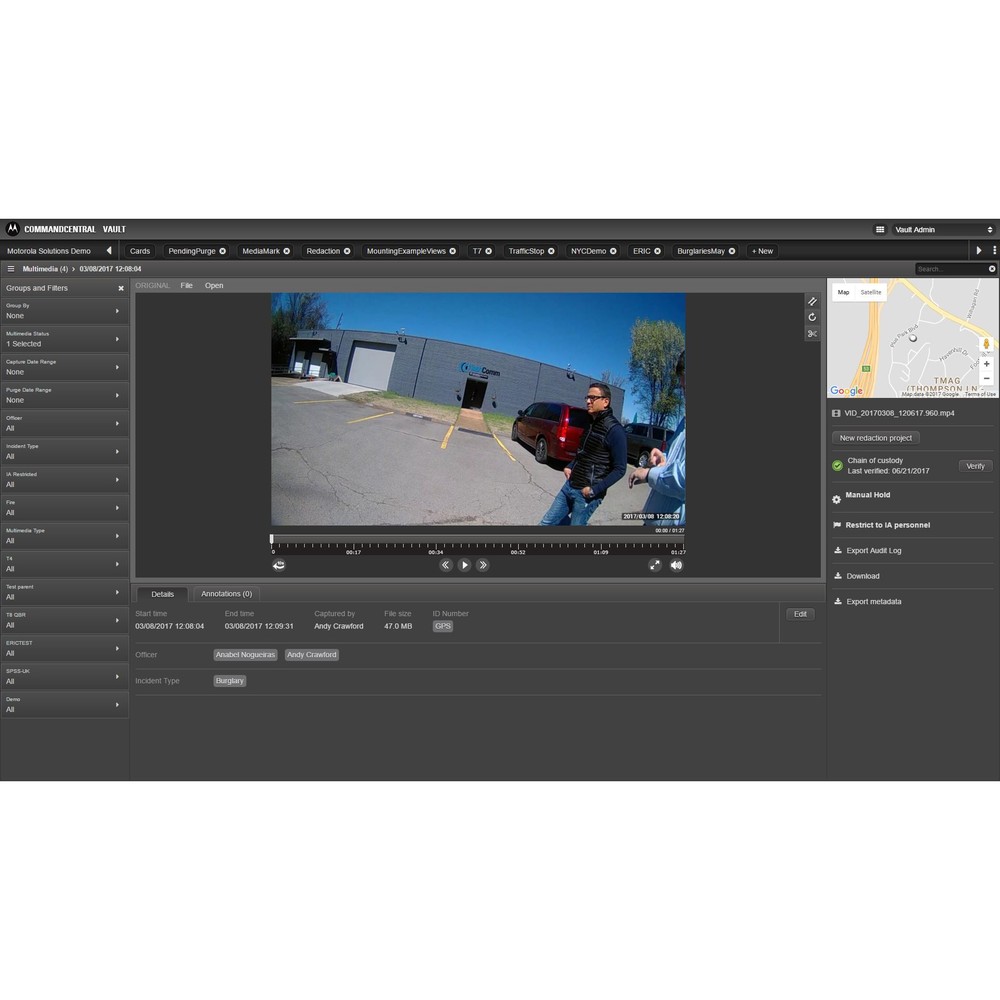Switch the map to Satellite view
The image size is (1000, 1000).
(871, 292)
